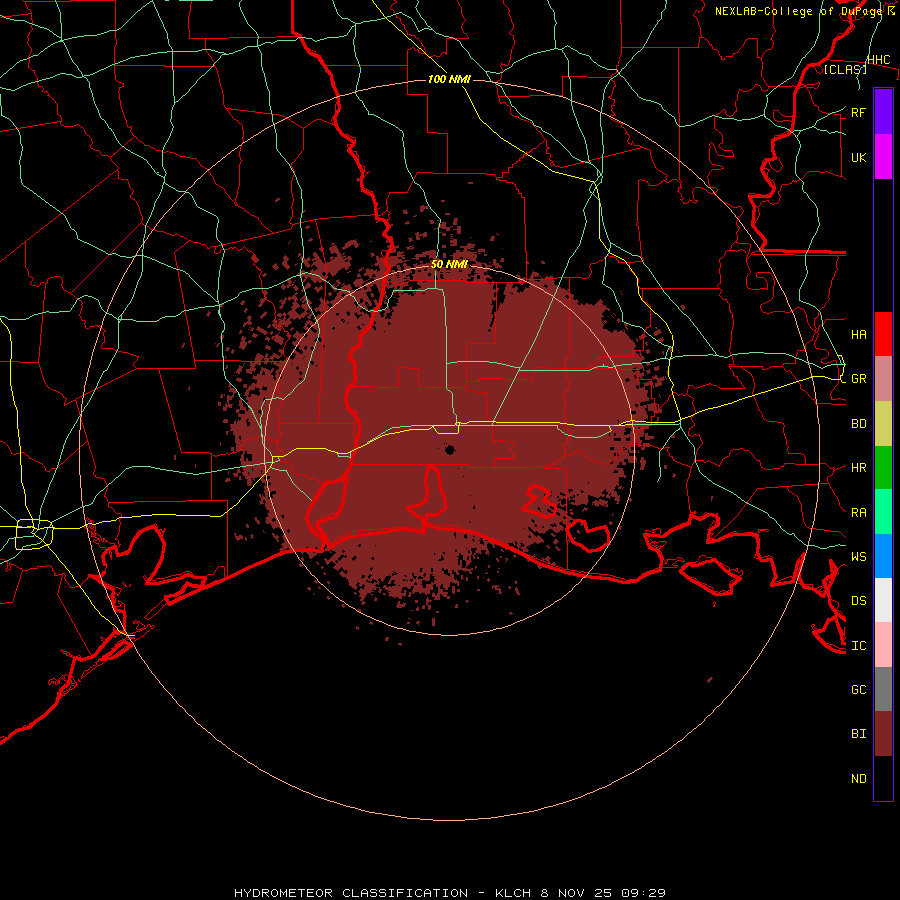Click the GC gray legend swatch
The width and height of the screenshot is (900, 900).
tap(883, 689)
